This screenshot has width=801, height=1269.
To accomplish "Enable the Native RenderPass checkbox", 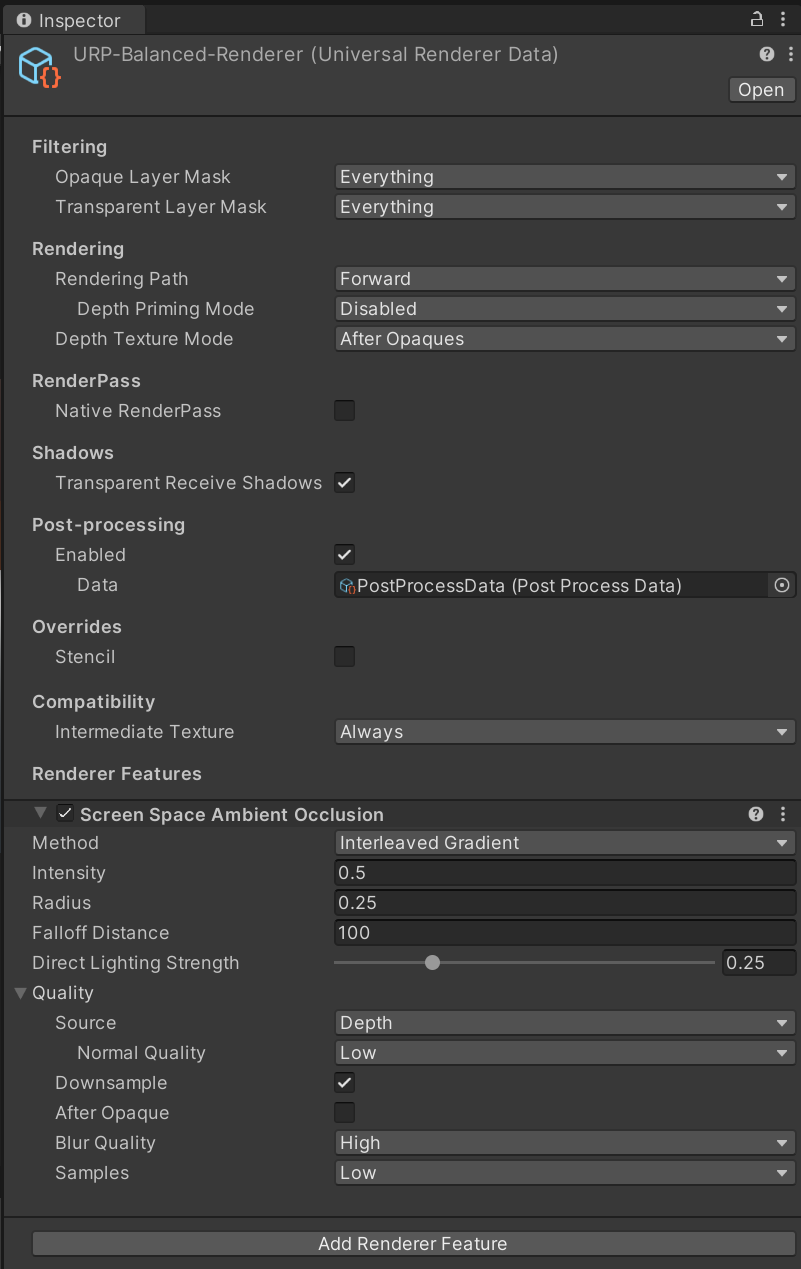I will pos(345,411).
